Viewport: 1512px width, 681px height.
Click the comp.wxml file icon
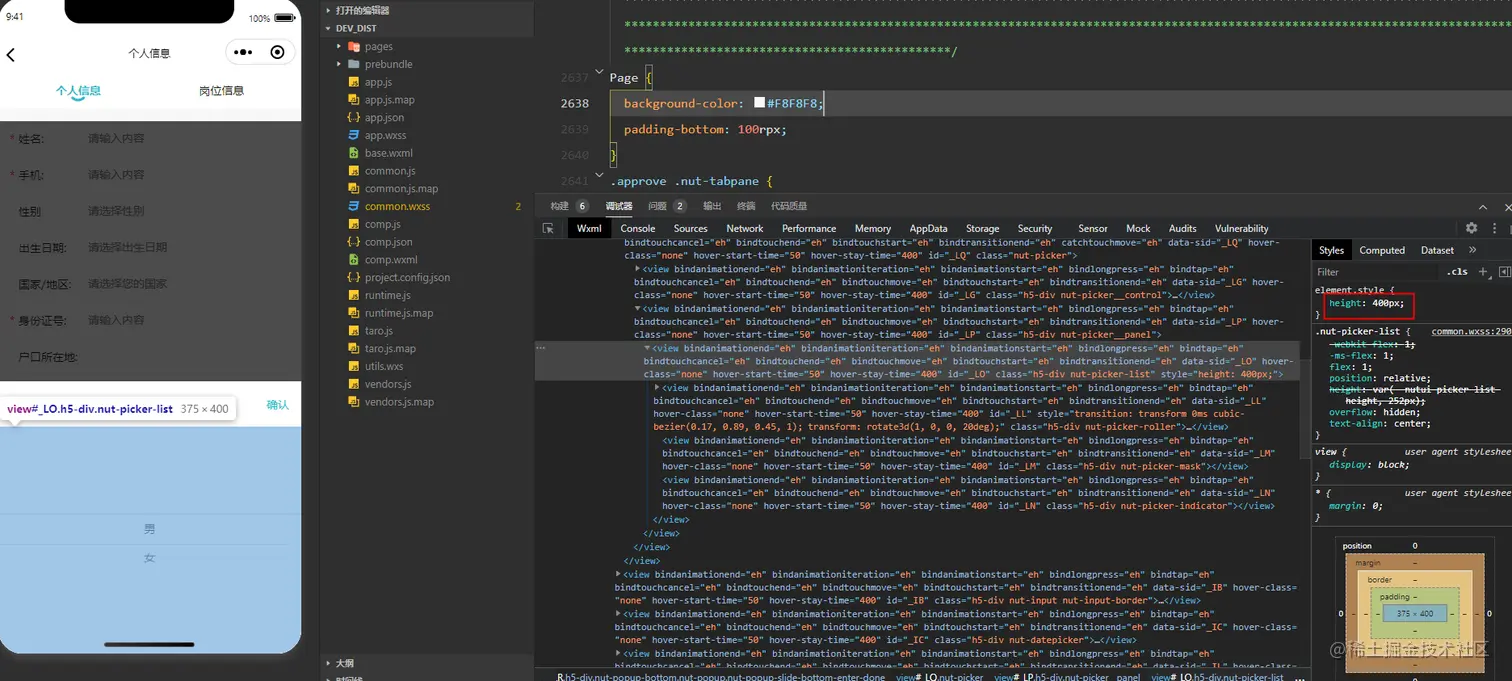click(353, 259)
